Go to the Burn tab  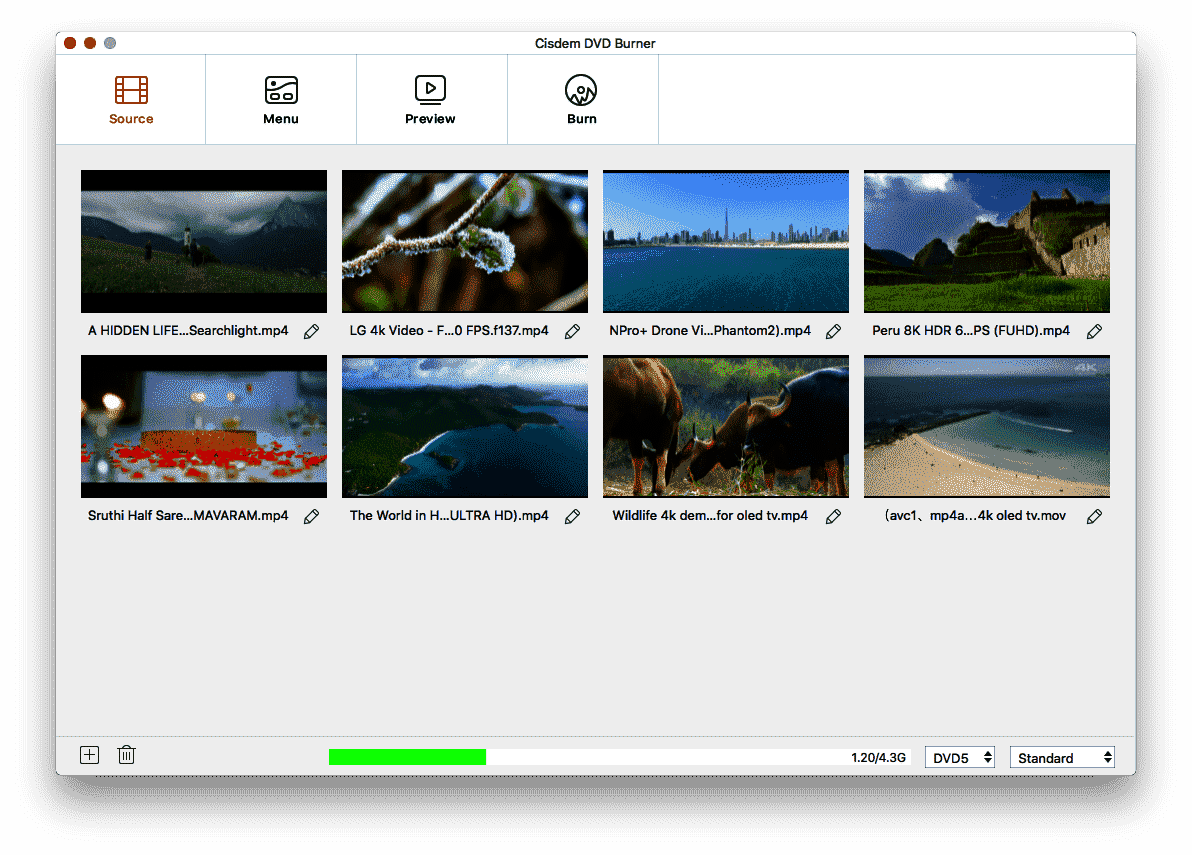click(x=581, y=100)
